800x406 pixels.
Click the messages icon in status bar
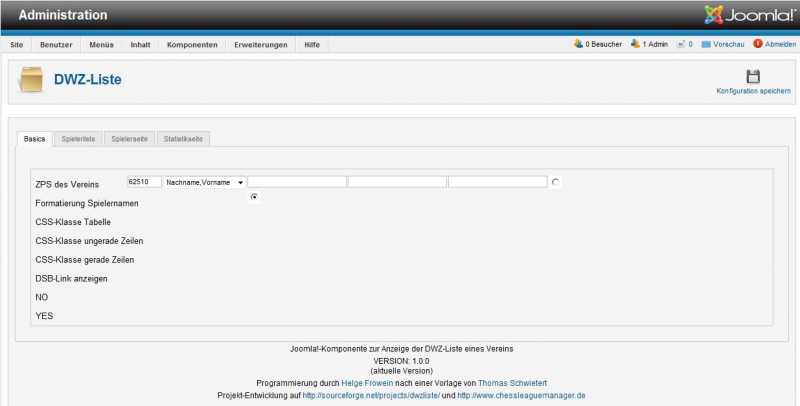pyautogui.click(x=681, y=44)
